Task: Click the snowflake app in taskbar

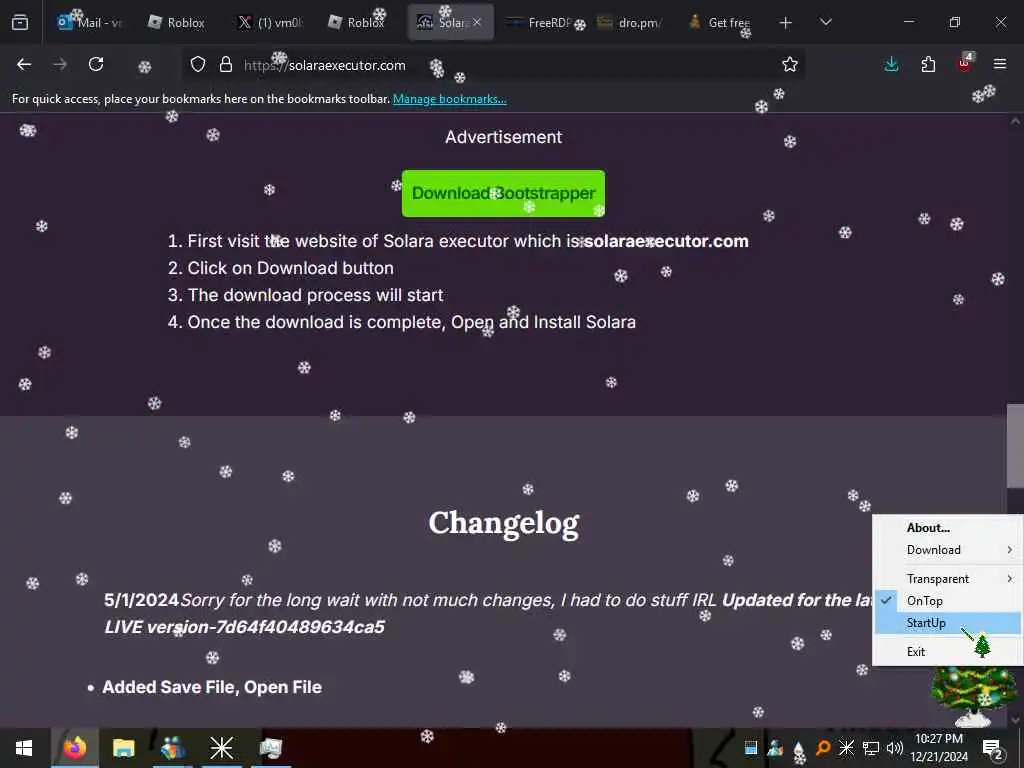Action: coord(221,748)
